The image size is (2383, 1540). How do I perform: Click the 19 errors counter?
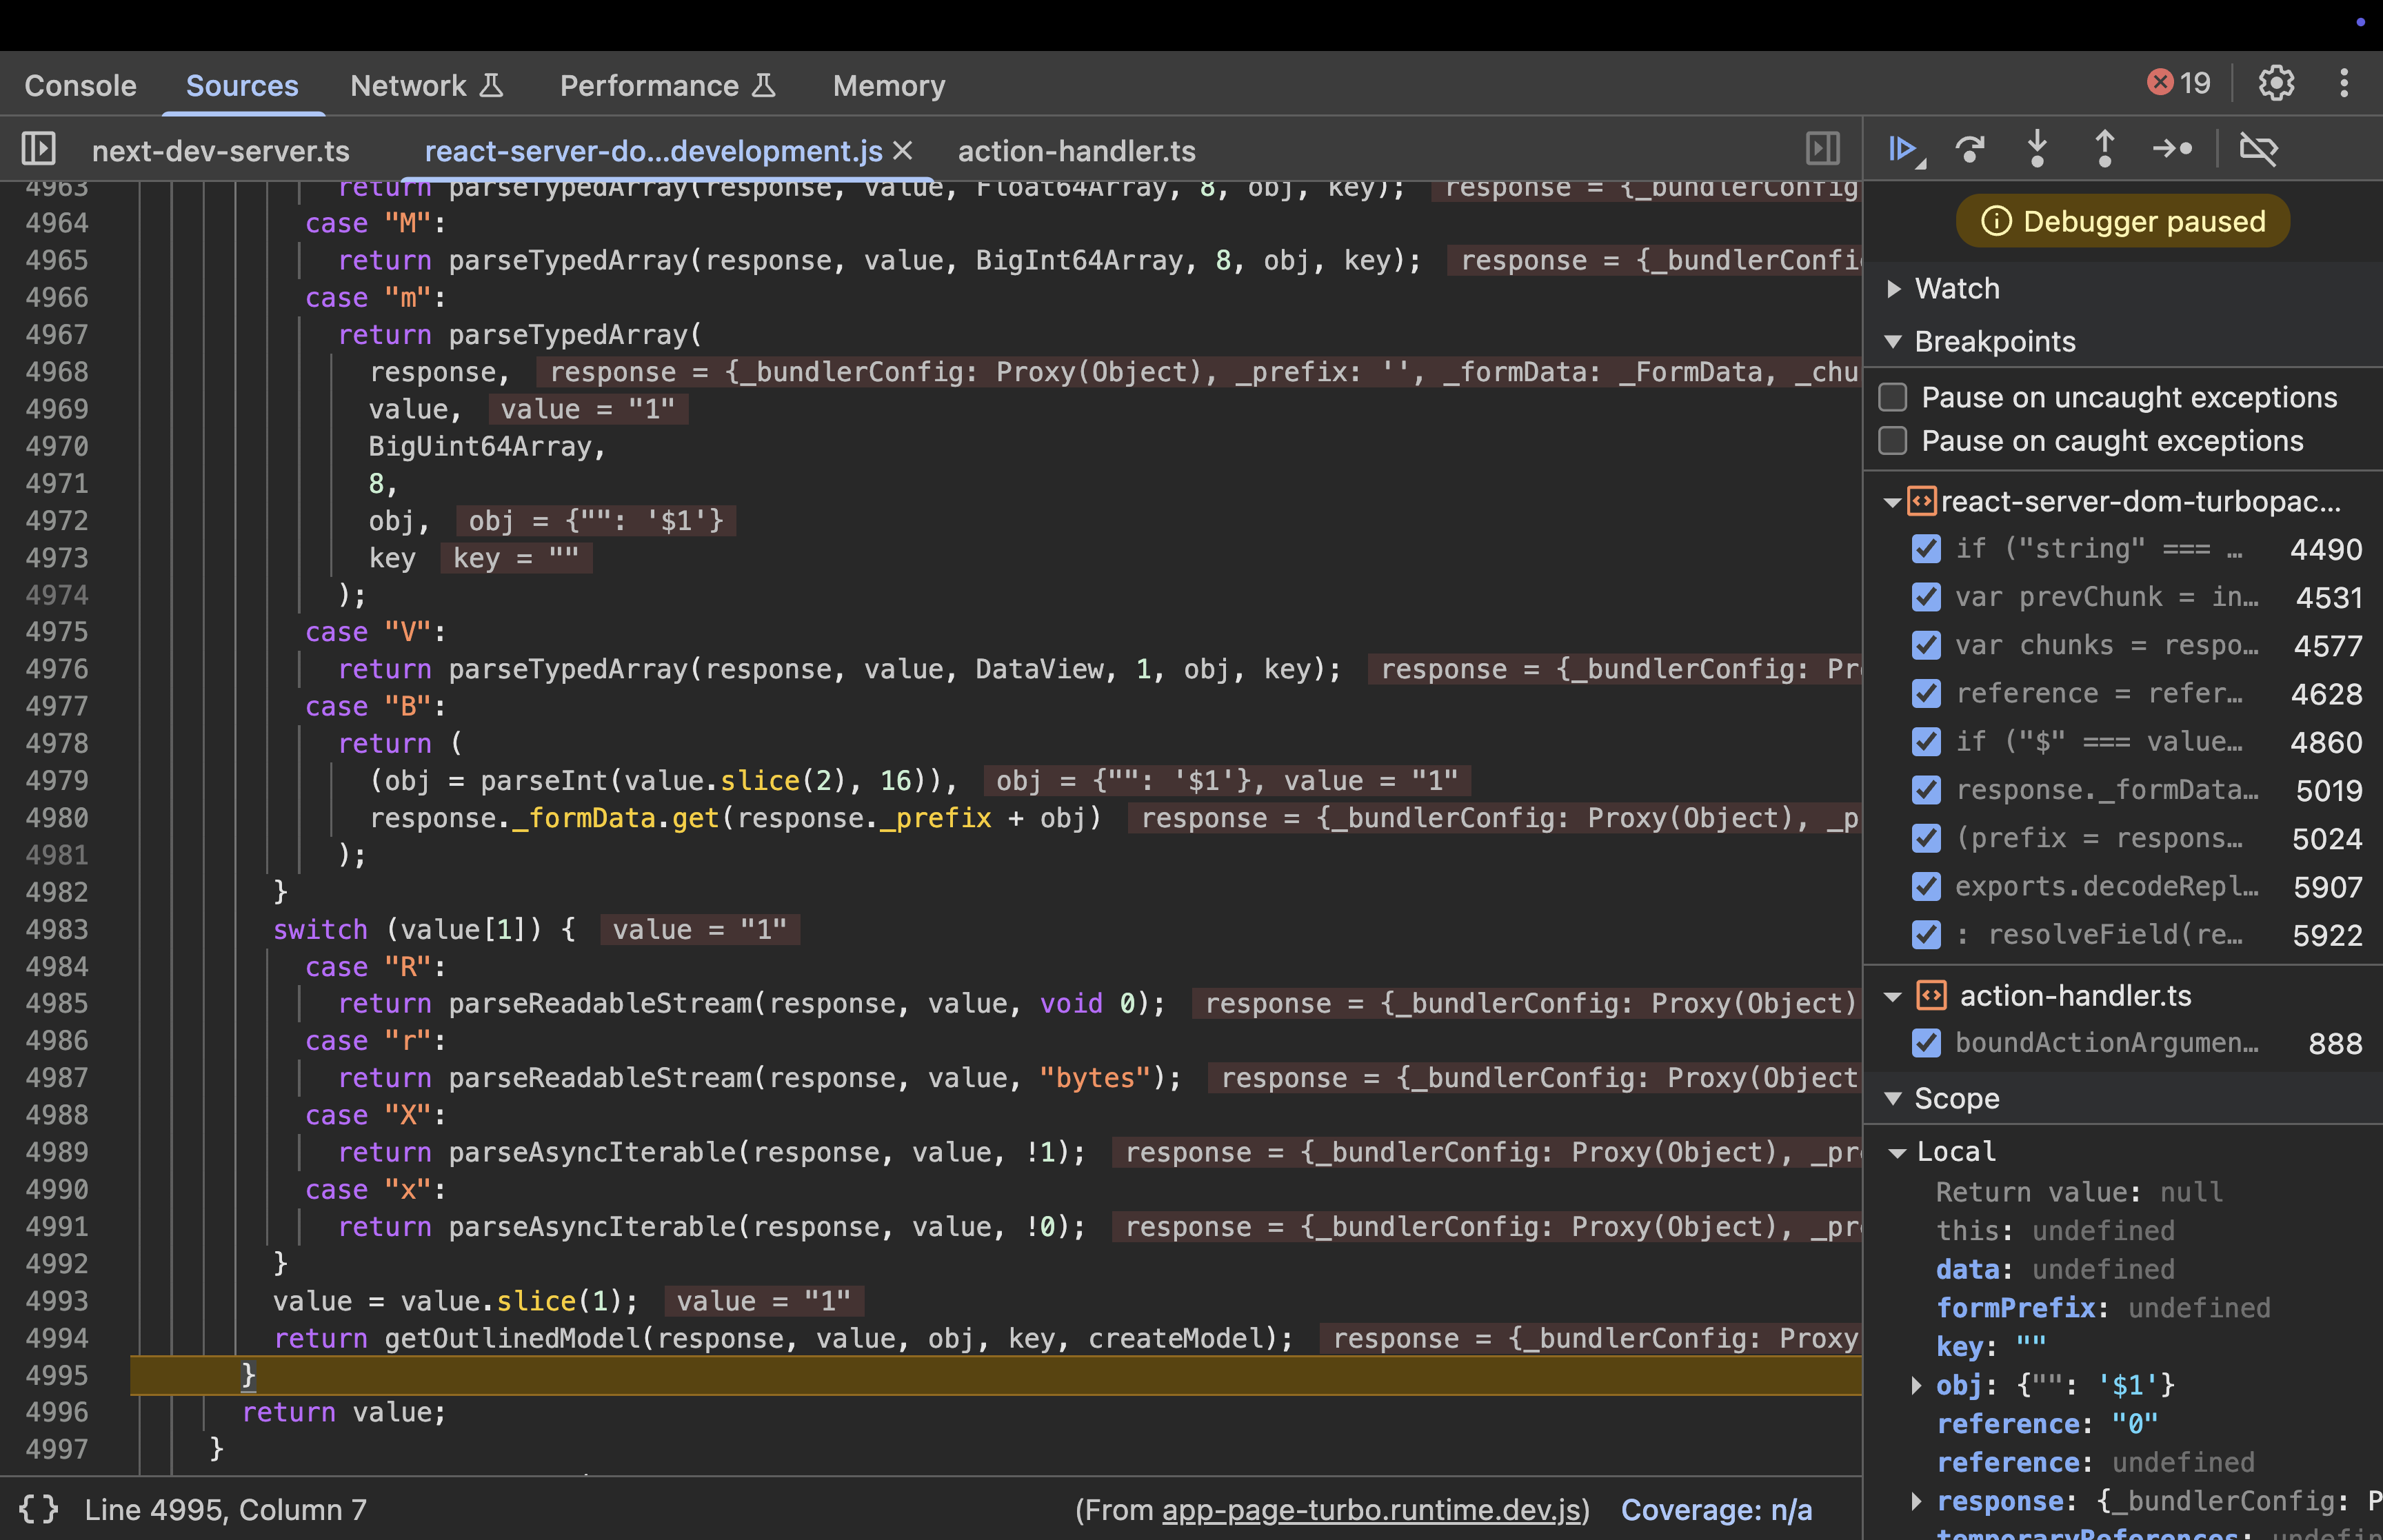2180,83
